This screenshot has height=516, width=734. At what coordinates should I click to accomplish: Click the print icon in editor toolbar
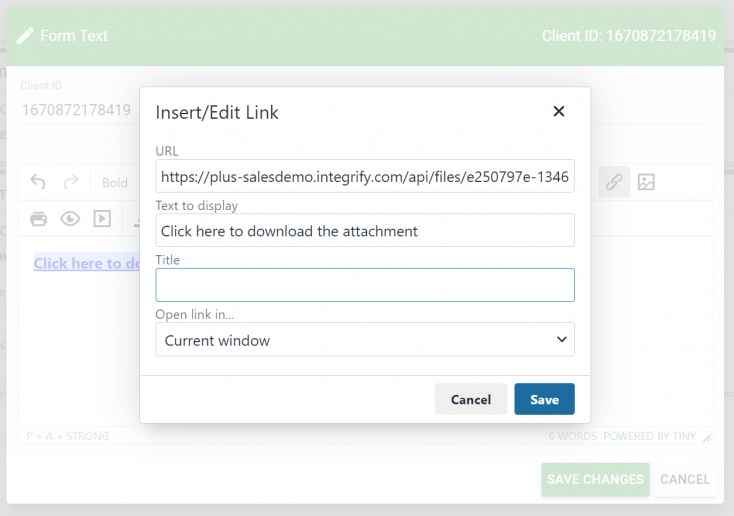pyautogui.click(x=38, y=219)
